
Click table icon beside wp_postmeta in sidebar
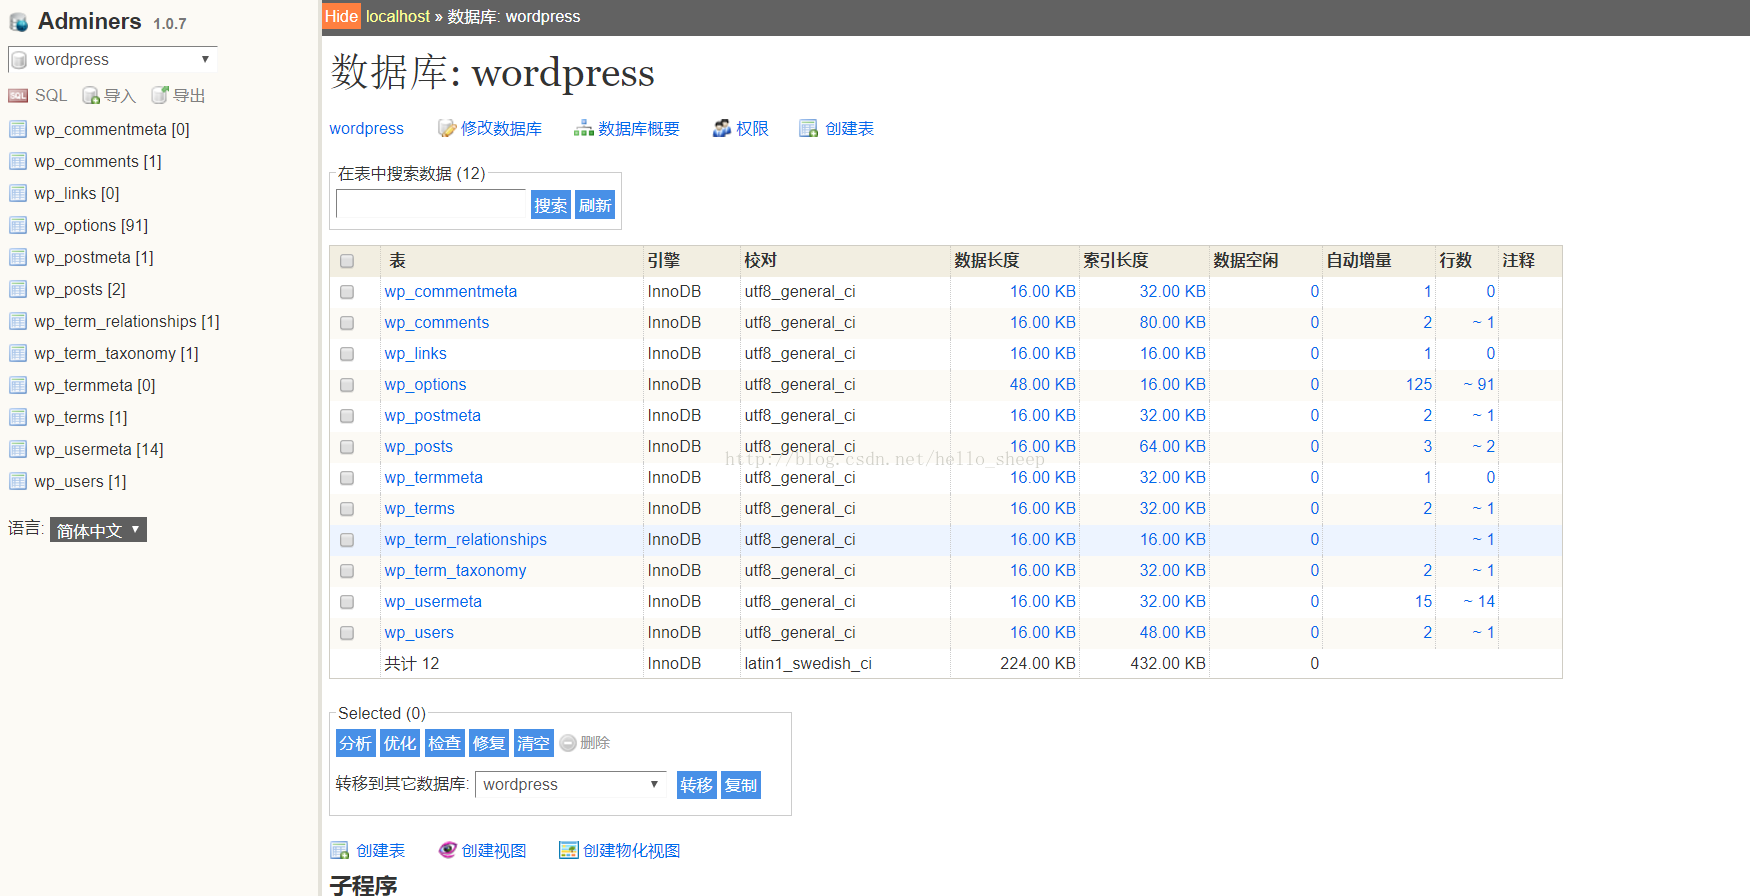click(x=18, y=257)
